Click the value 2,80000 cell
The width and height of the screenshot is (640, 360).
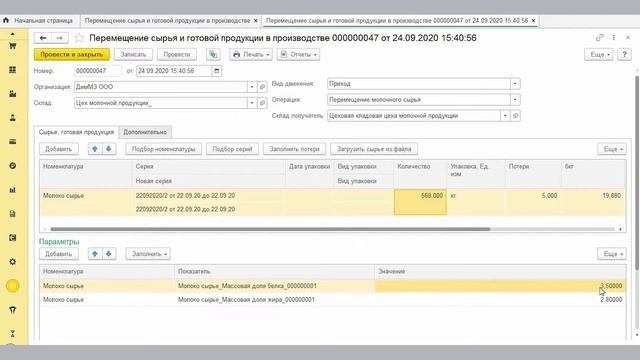500,300
